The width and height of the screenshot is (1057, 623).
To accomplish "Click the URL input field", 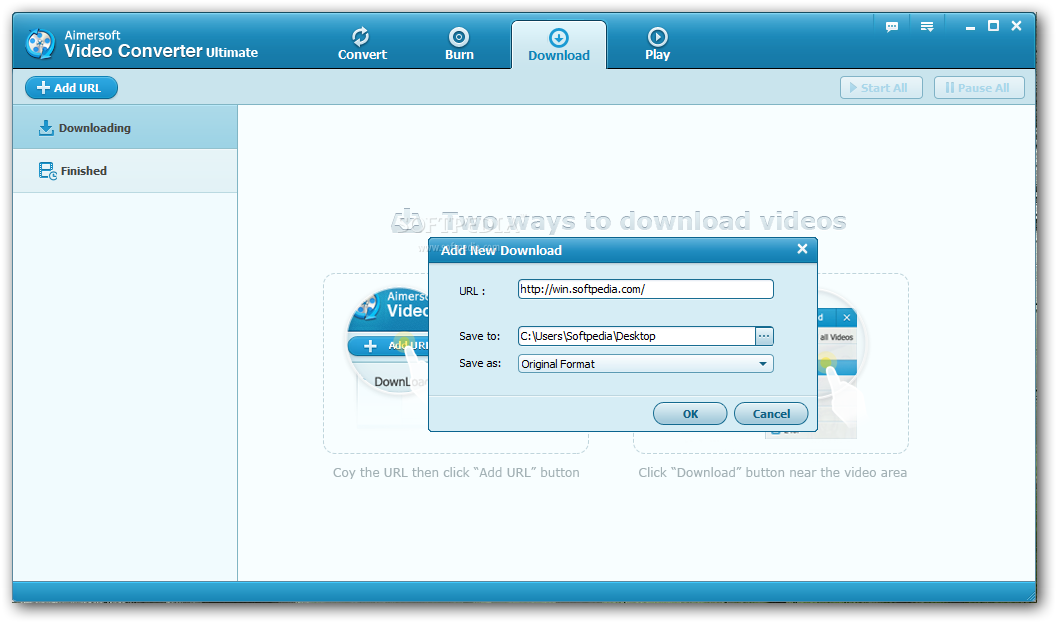I will click(x=645, y=289).
